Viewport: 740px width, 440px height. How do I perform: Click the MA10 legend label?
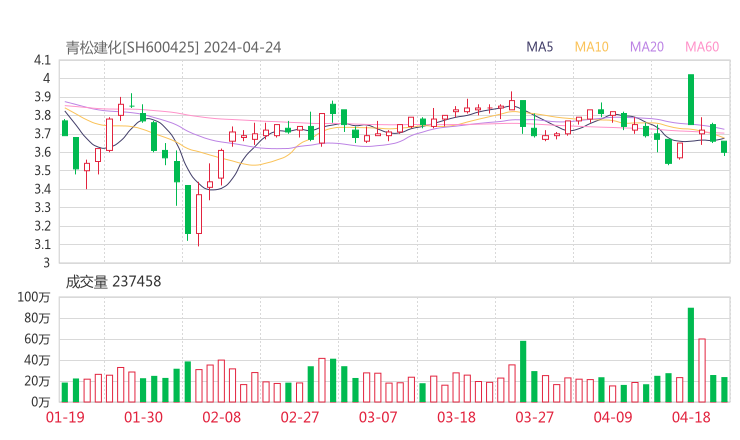591,47
